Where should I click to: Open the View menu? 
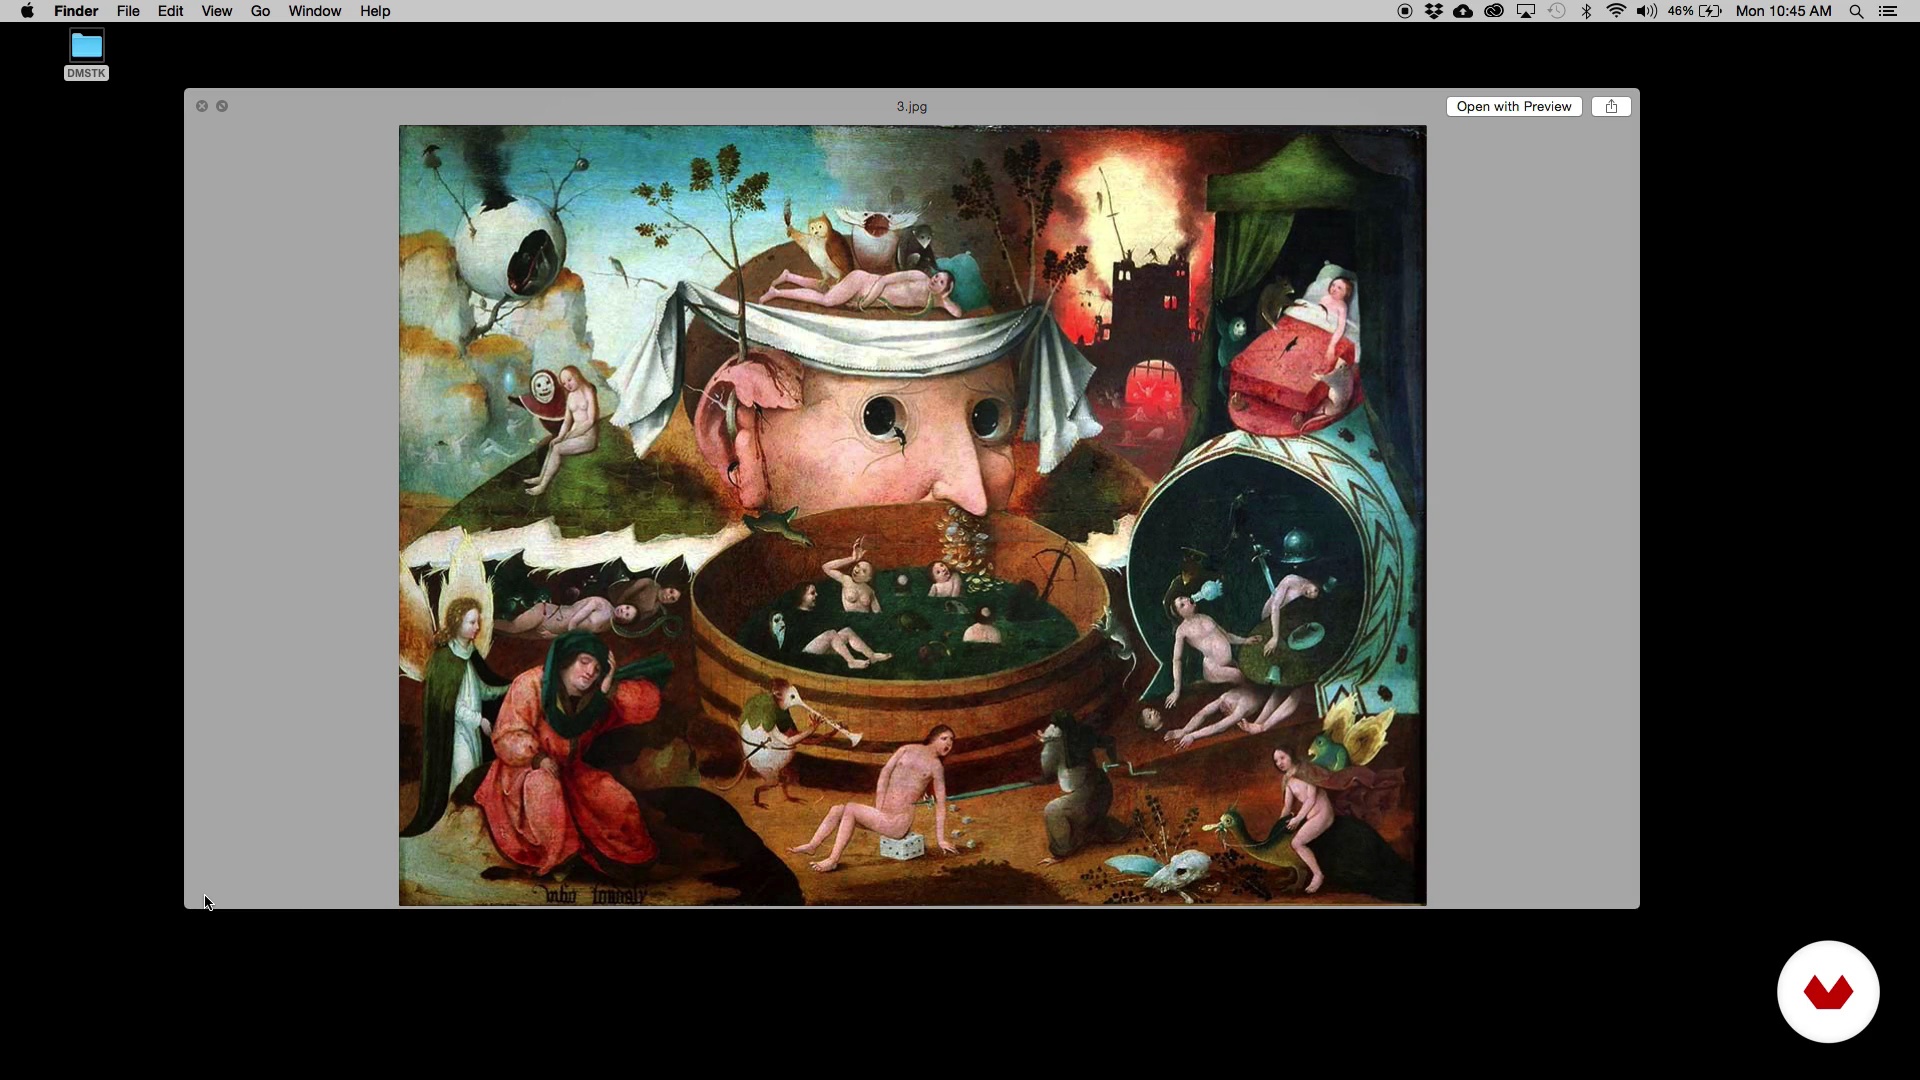pyautogui.click(x=216, y=11)
